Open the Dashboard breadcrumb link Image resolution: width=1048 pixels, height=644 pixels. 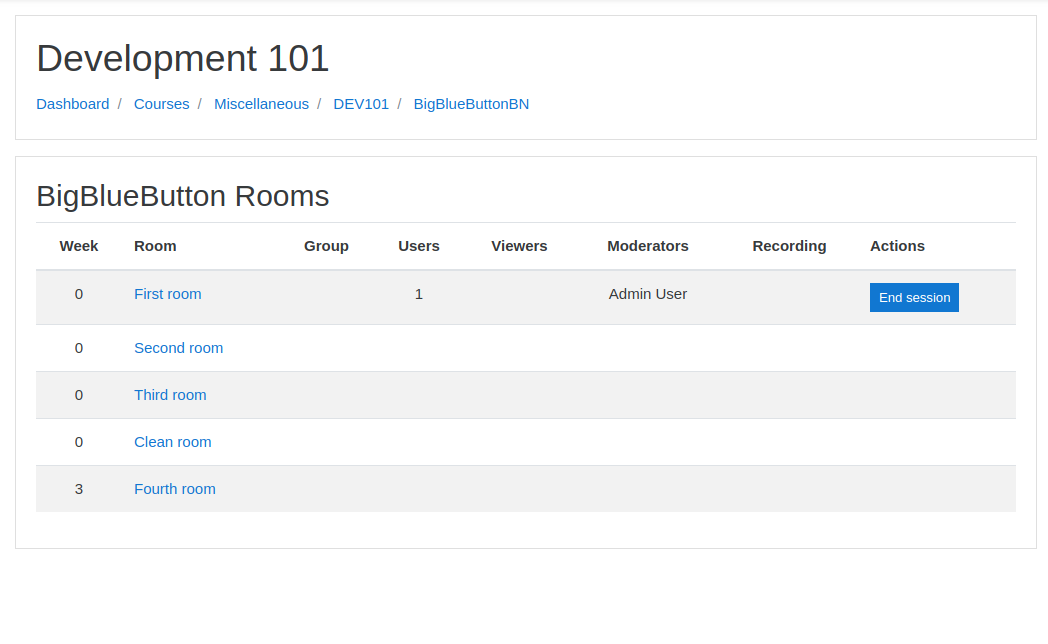(x=73, y=104)
